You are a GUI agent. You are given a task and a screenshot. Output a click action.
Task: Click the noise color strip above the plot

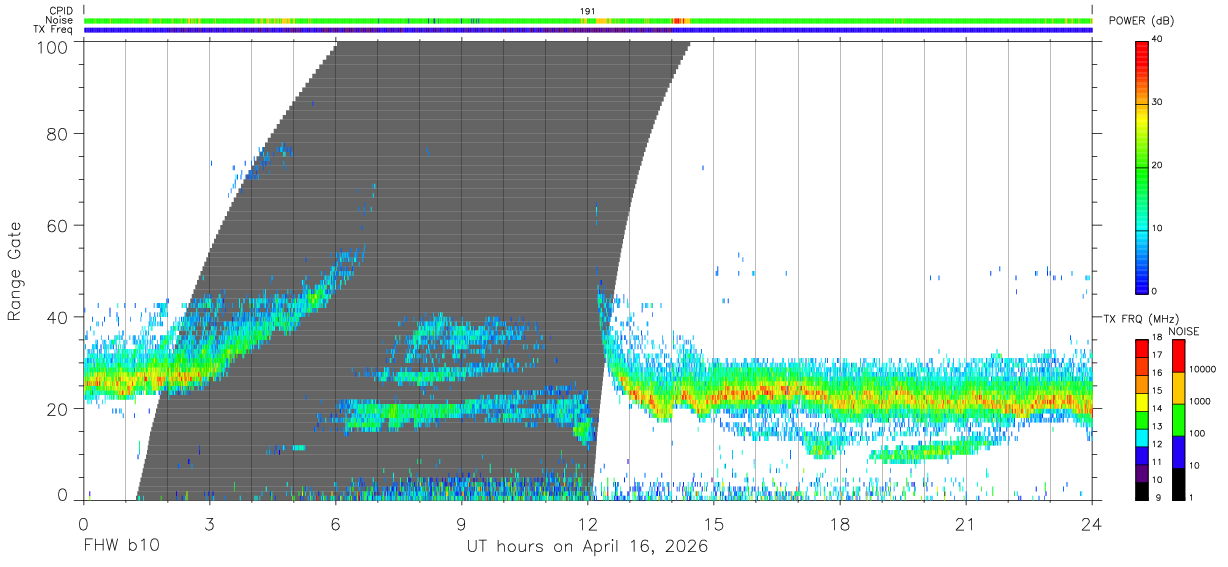588,20
